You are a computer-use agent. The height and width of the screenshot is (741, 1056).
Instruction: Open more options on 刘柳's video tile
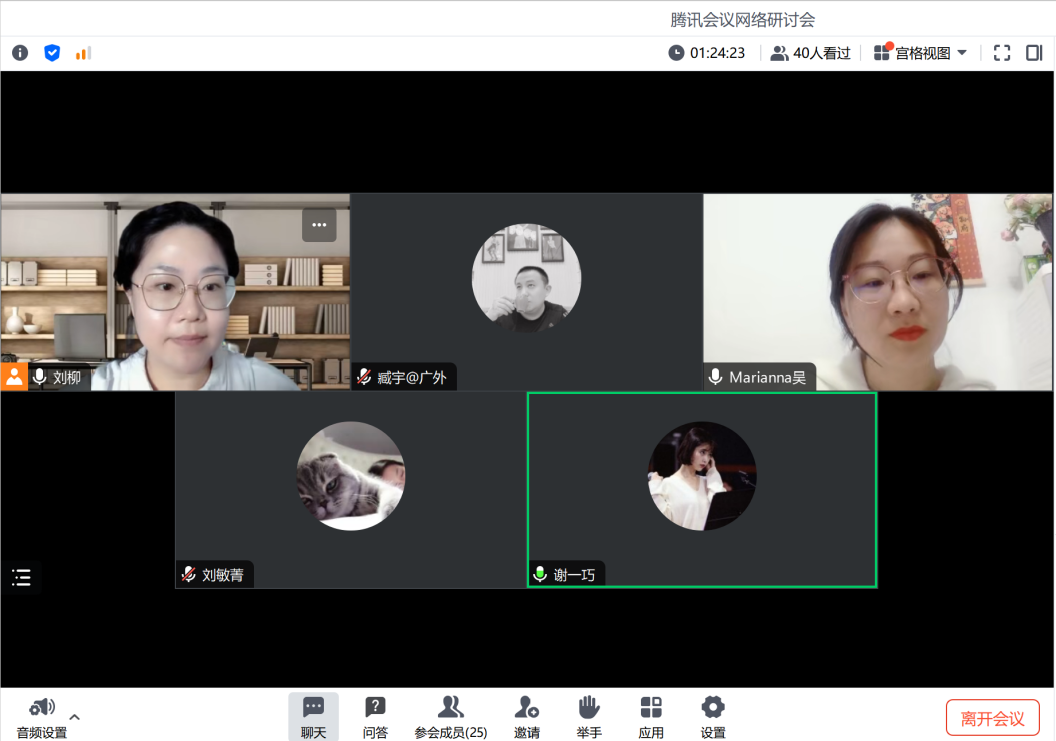319,225
